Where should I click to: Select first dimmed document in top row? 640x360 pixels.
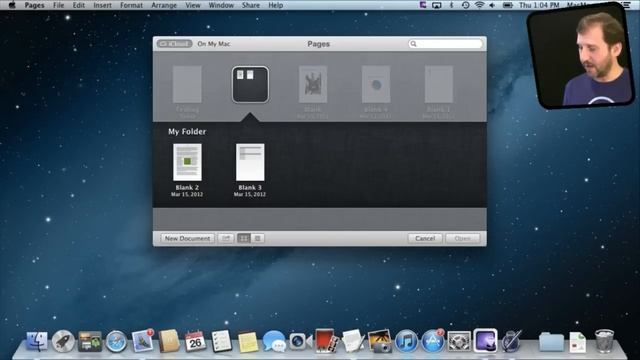(x=187, y=84)
